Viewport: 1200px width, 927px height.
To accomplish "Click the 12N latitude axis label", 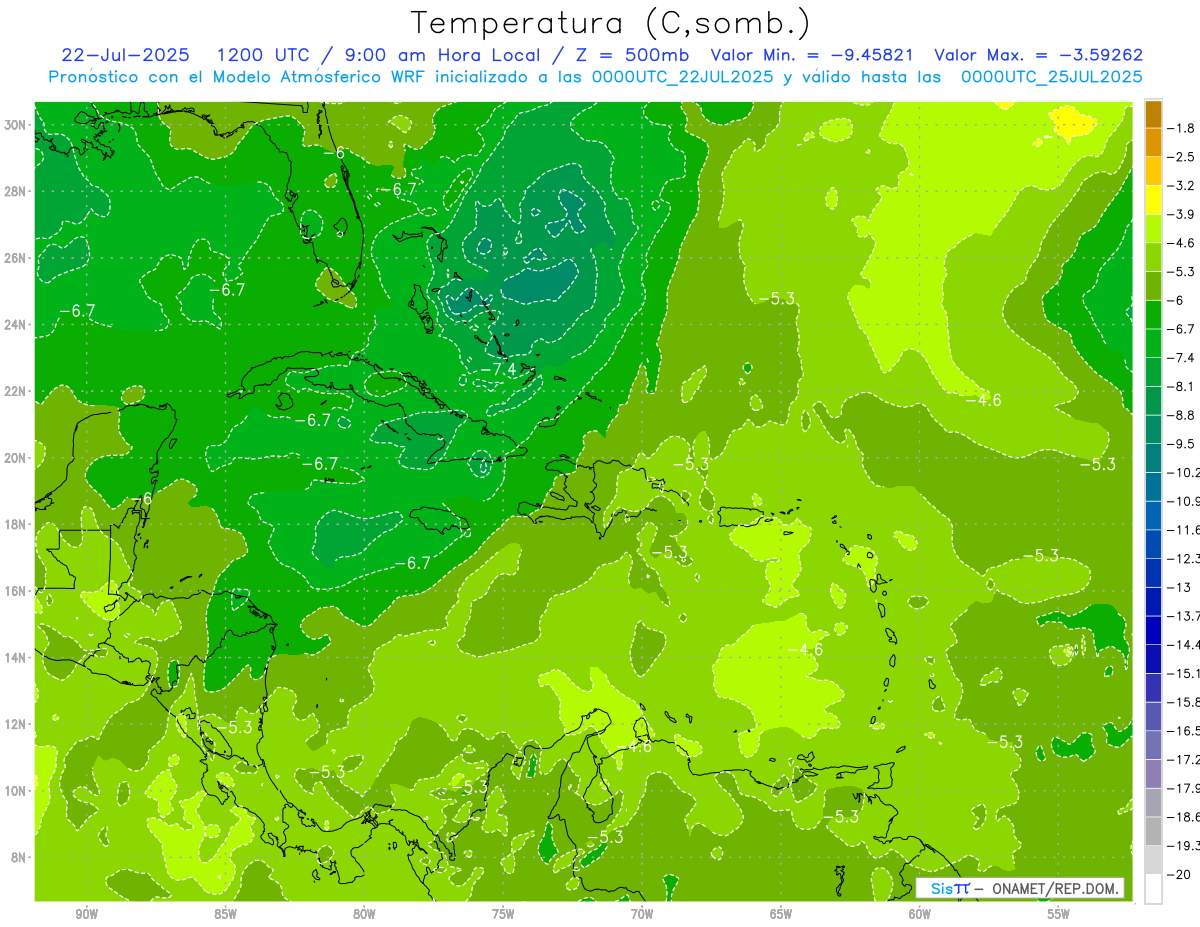I will [x=17, y=724].
